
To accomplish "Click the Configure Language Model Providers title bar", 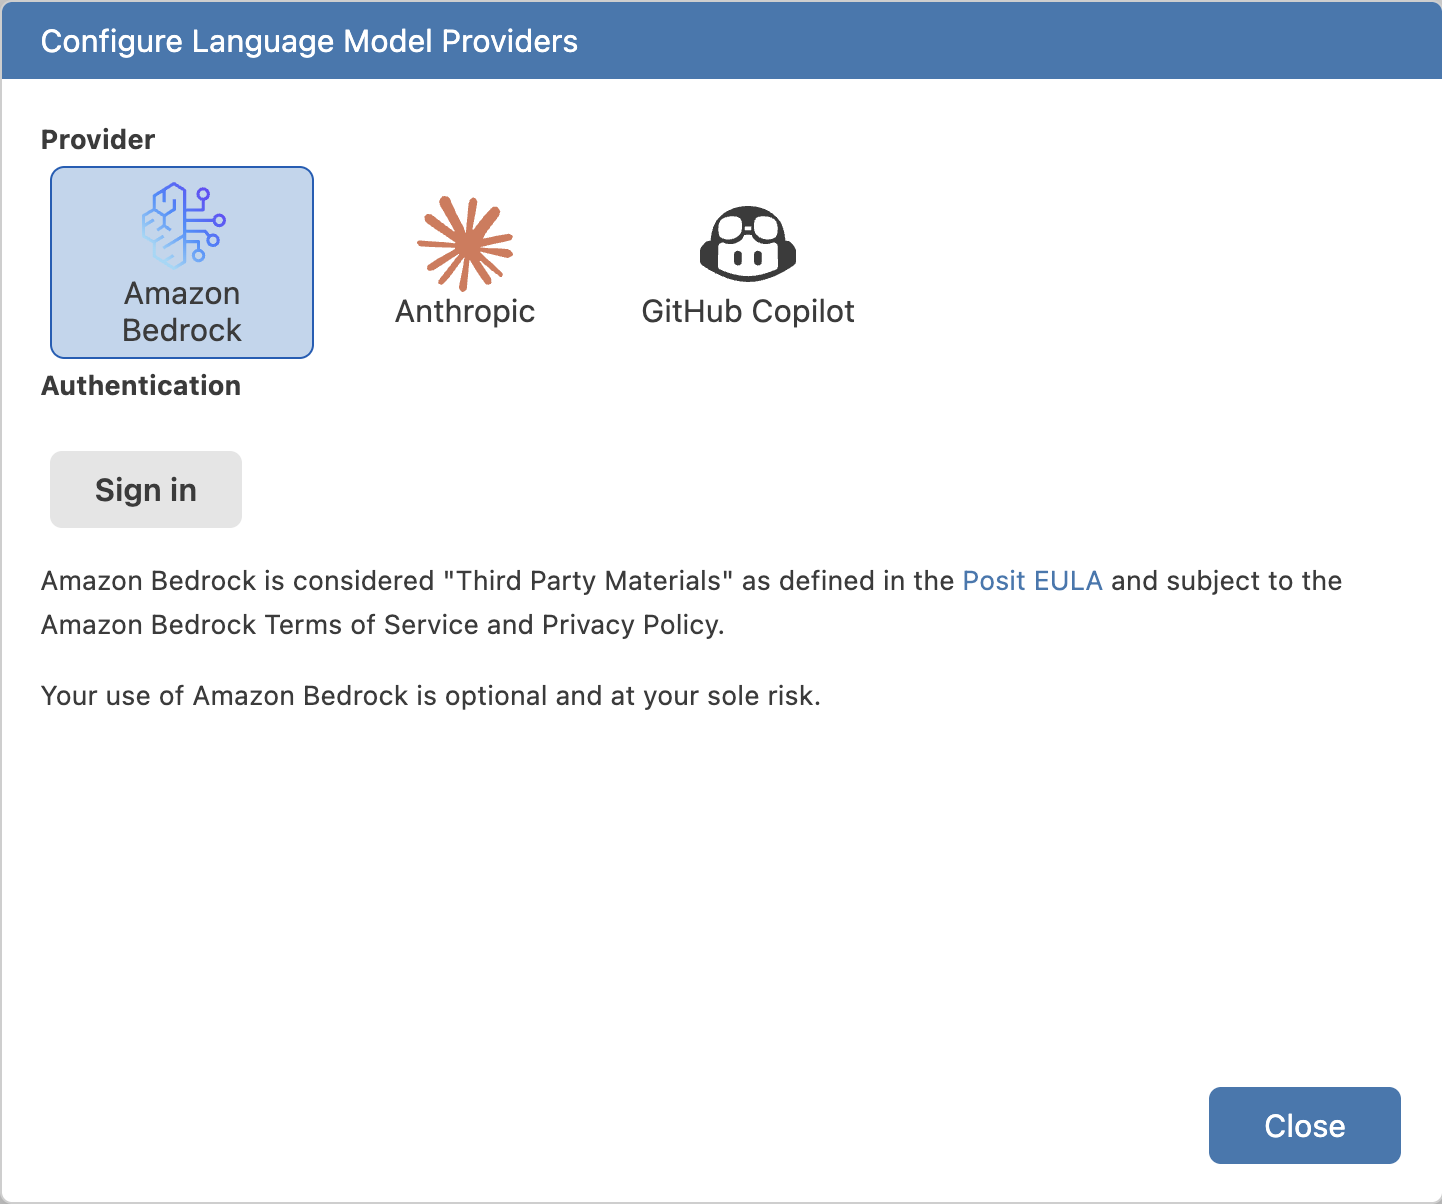I will point(309,41).
